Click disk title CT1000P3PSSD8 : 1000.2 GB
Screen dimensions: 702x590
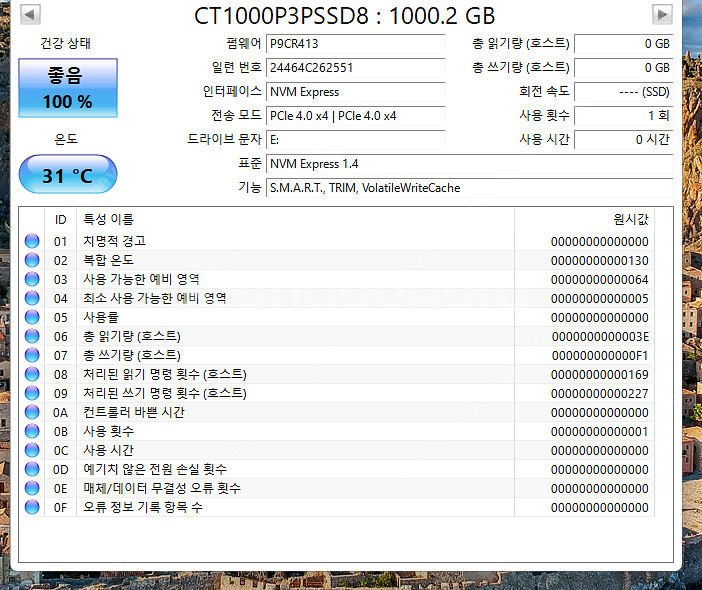coord(345,16)
